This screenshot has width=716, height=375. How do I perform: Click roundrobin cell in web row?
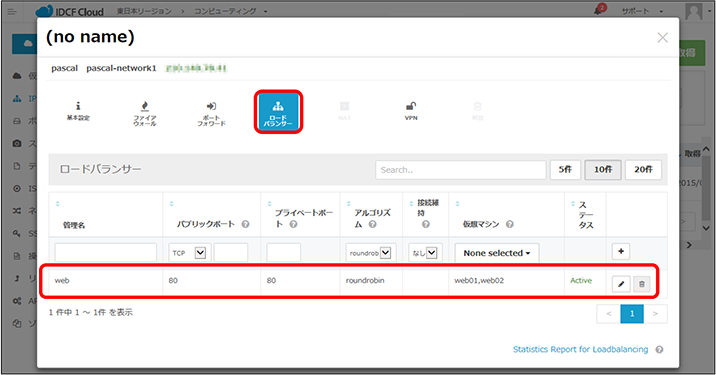coord(365,280)
